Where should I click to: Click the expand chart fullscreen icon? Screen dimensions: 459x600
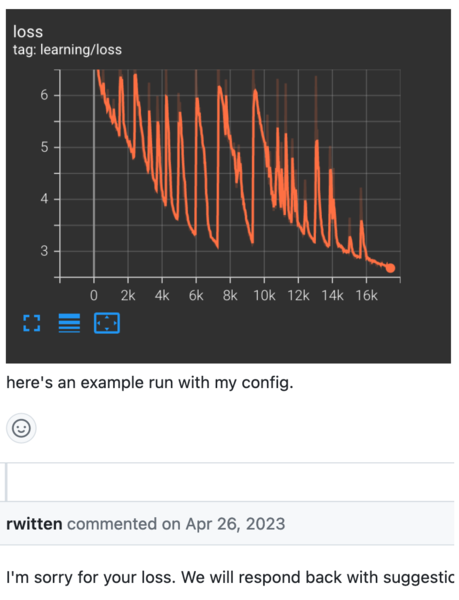pos(32,323)
